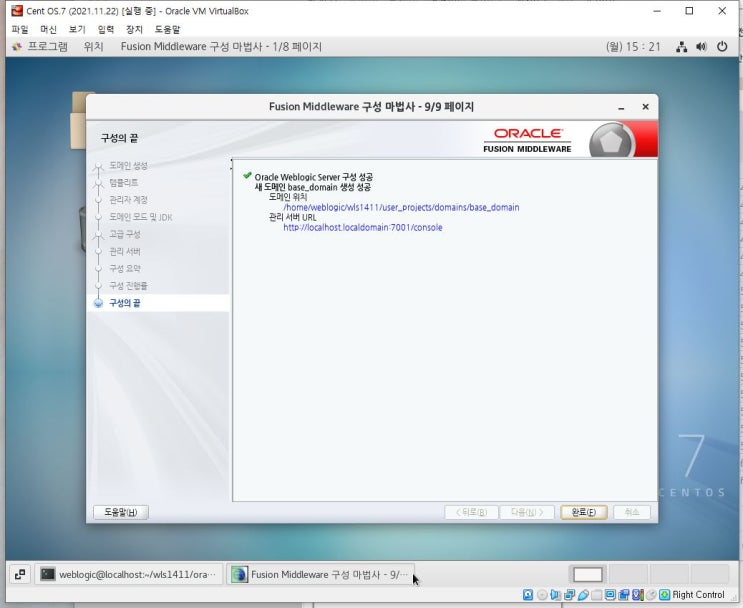This screenshot has height=608, width=743.
Task: Click the optical disc icon in VirtualBox status bar
Action: click(x=542, y=595)
